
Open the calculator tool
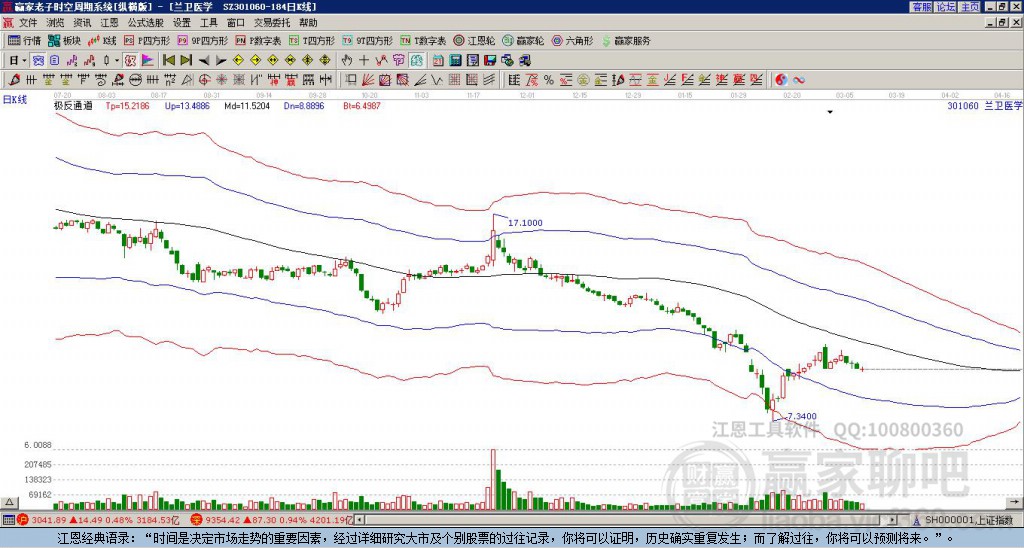pyautogui.click(x=455, y=61)
